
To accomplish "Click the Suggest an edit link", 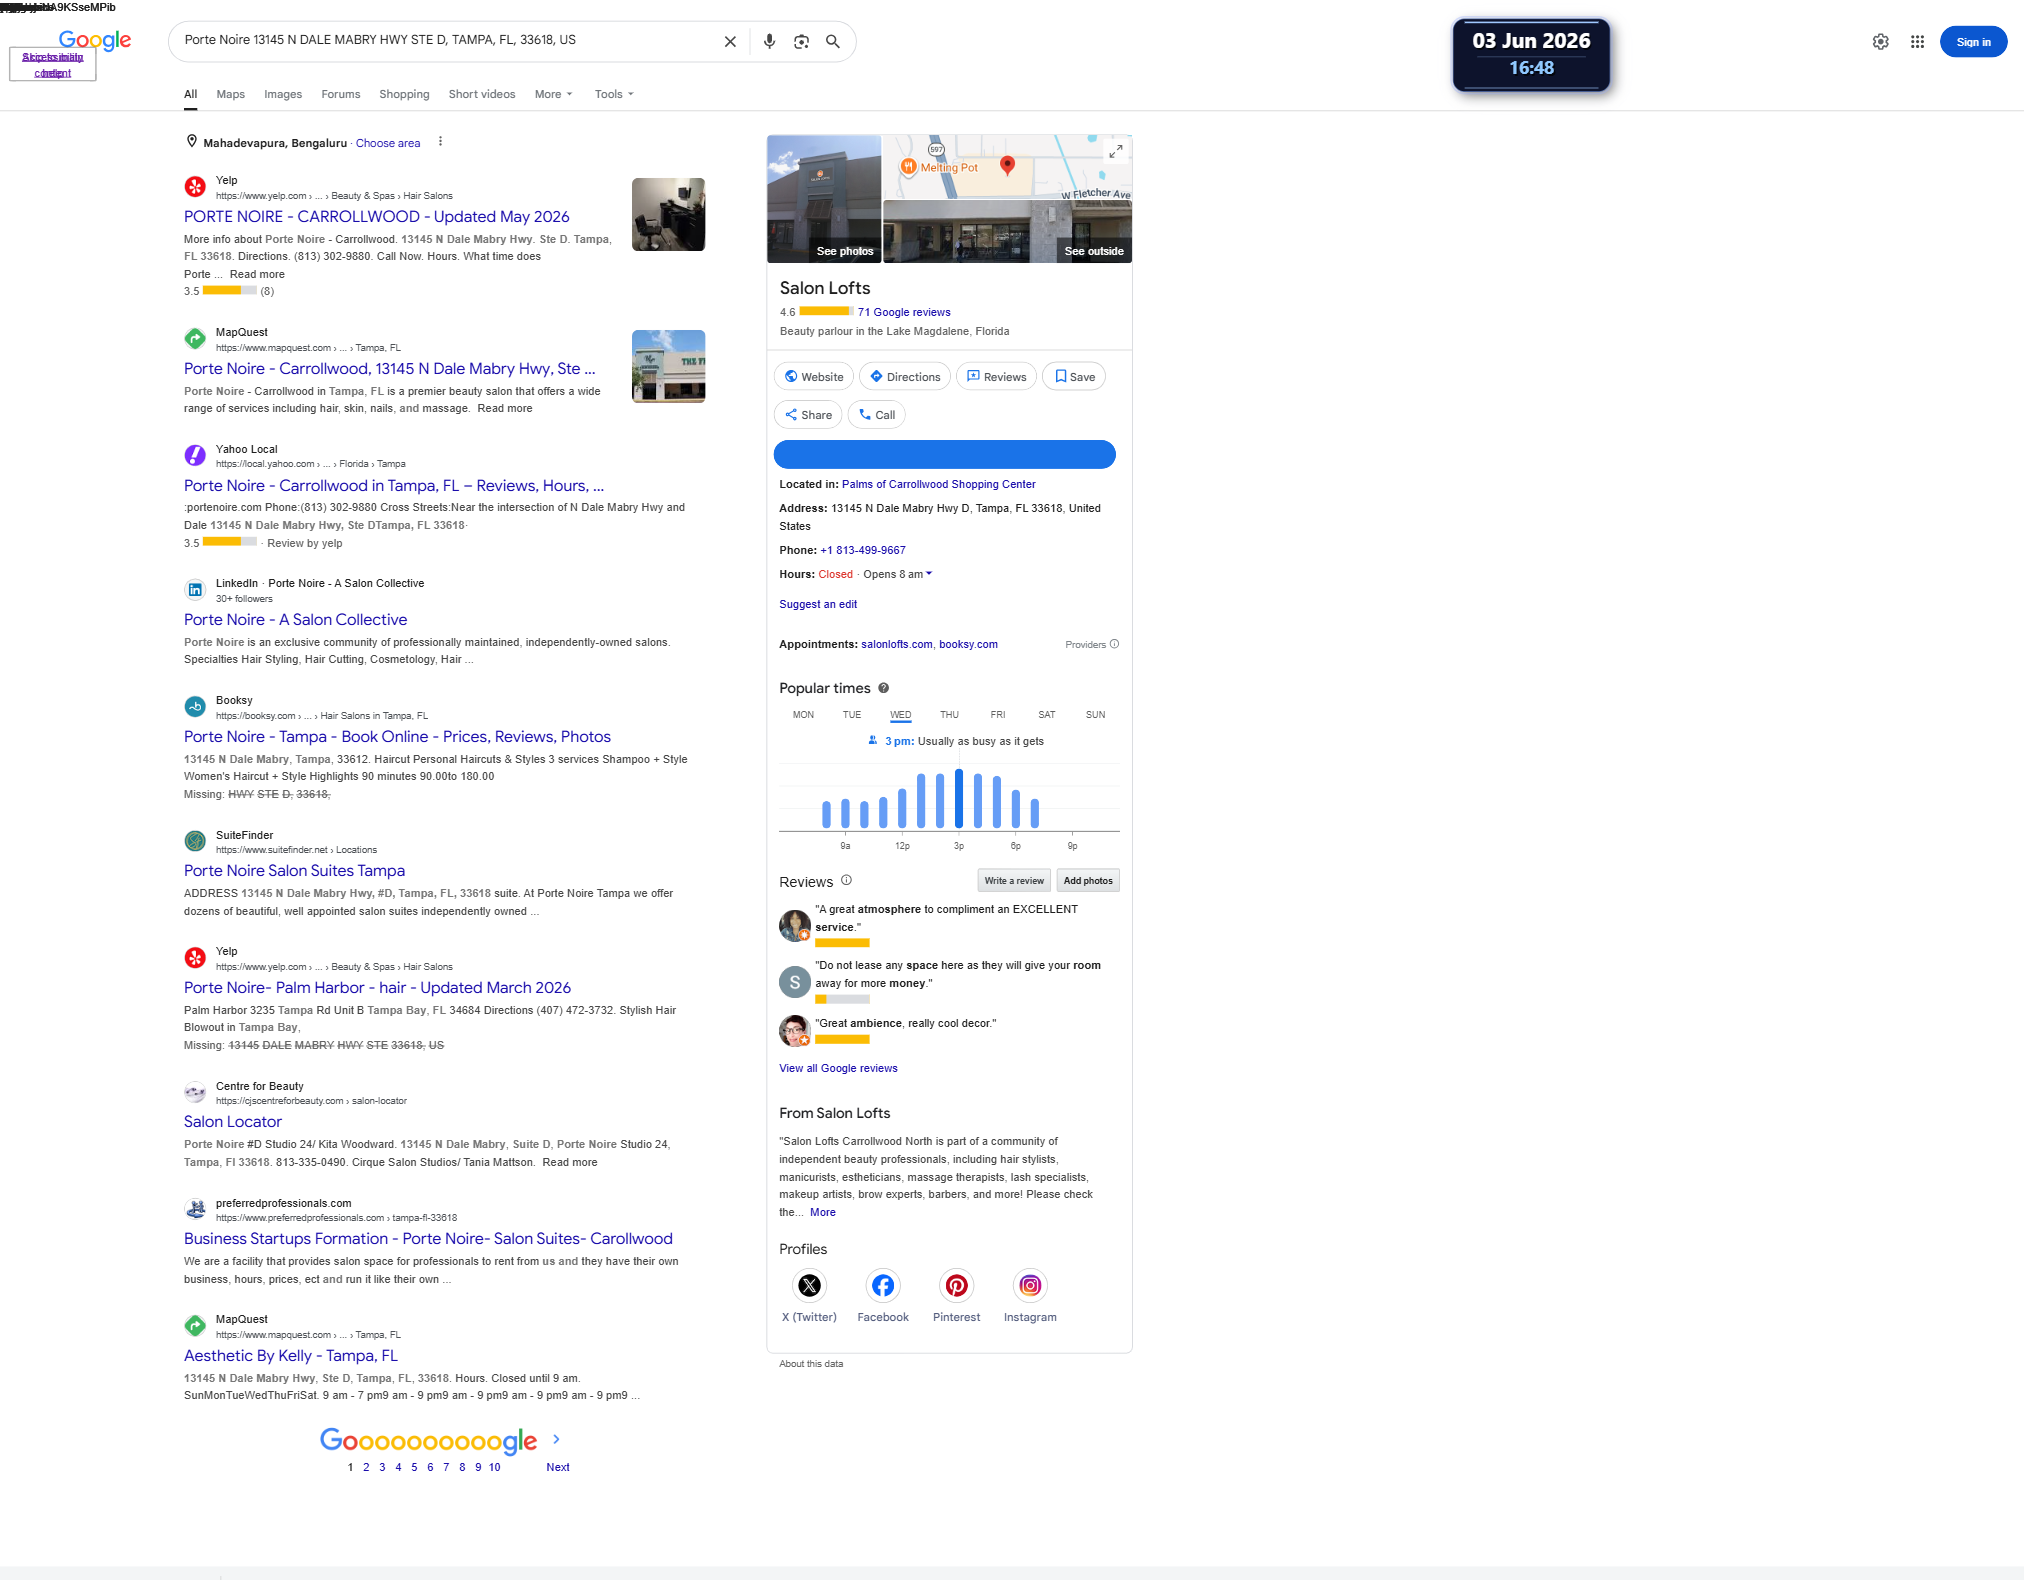I will point(818,604).
